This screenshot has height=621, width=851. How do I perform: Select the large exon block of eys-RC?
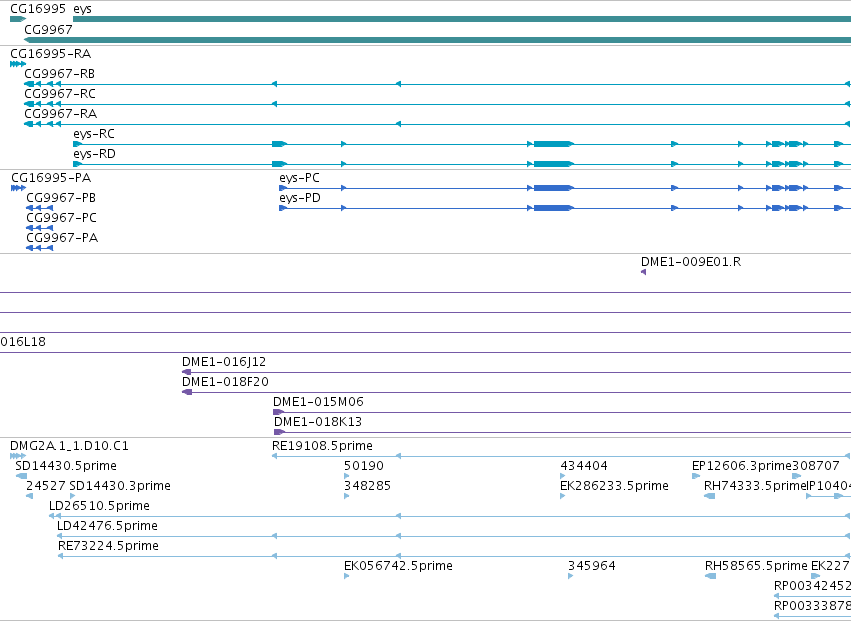point(553,144)
